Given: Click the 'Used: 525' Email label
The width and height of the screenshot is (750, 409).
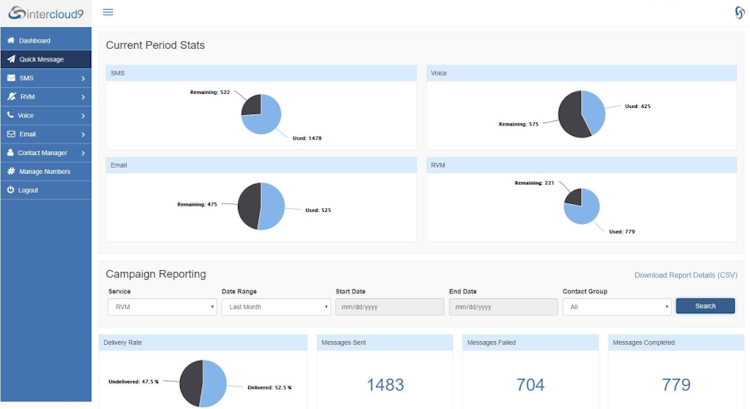Looking at the screenshot, I should [318, 210].
